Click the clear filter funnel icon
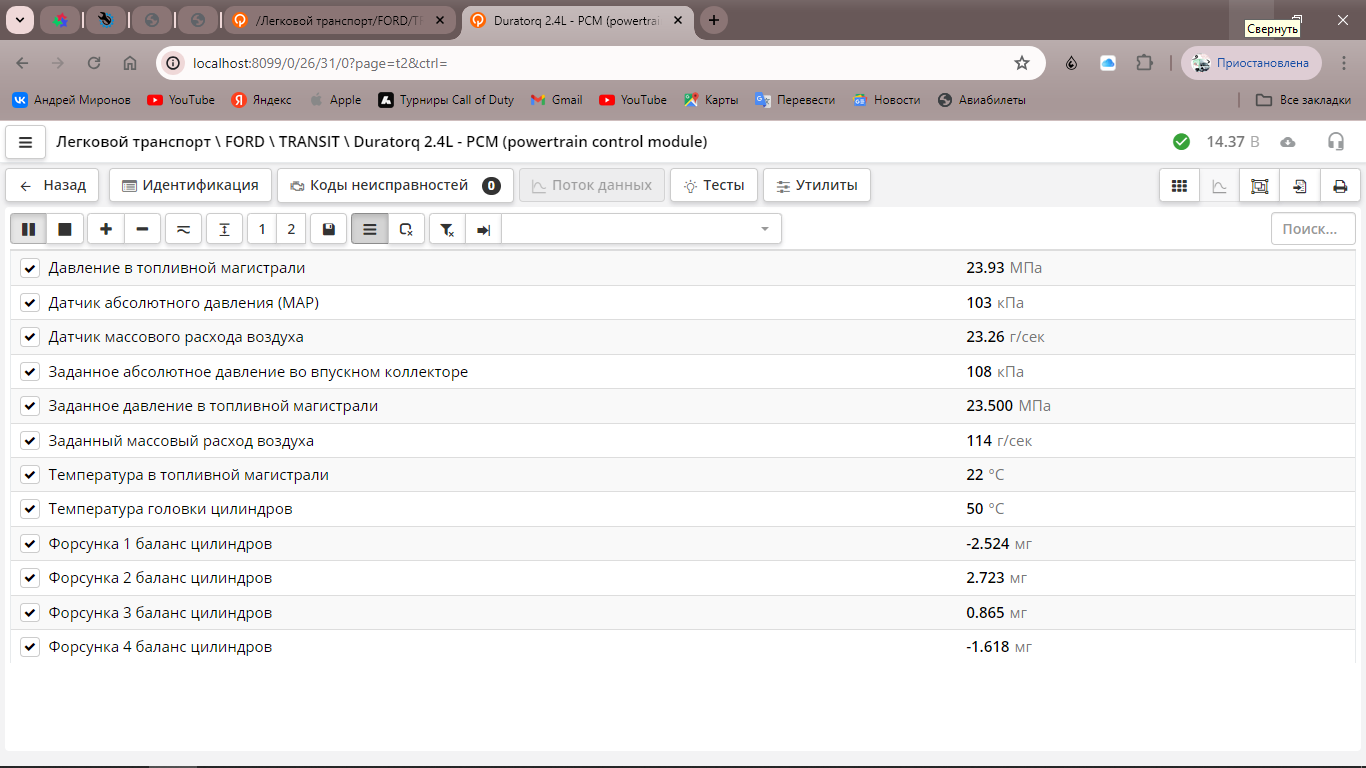 tap(447, 229)
